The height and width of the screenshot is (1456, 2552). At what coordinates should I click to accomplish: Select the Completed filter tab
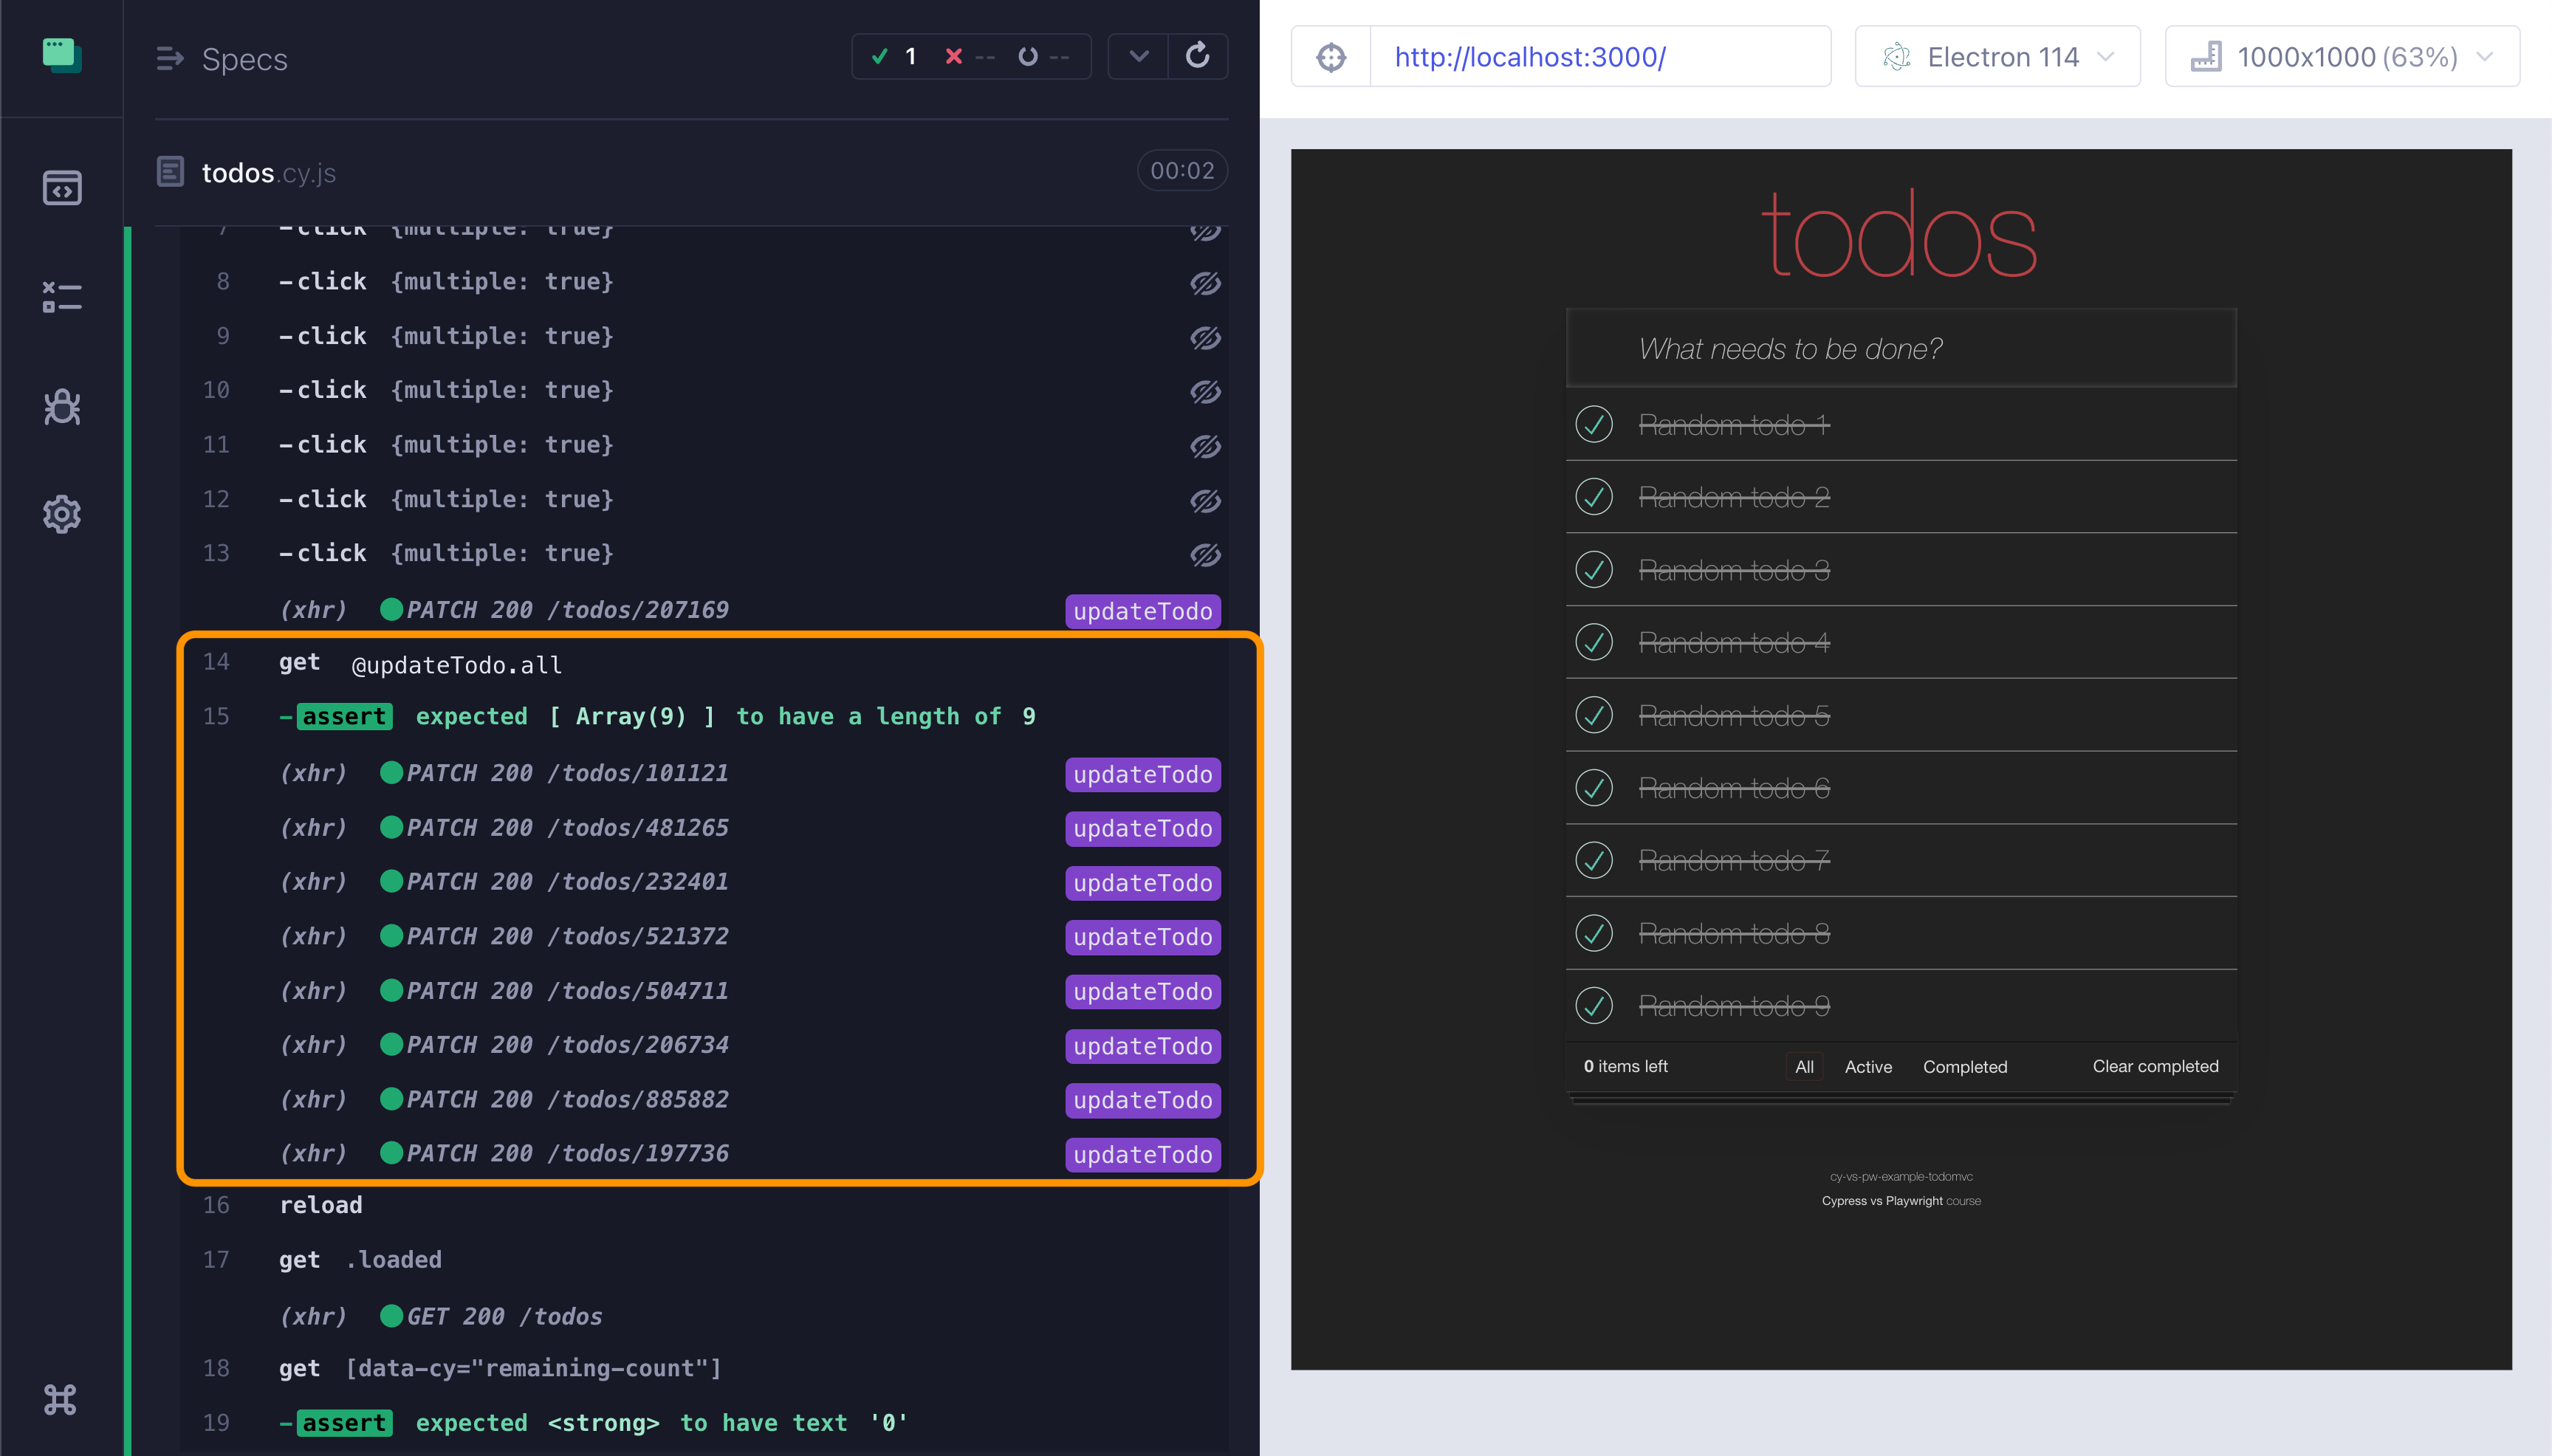(1964, 1067)
